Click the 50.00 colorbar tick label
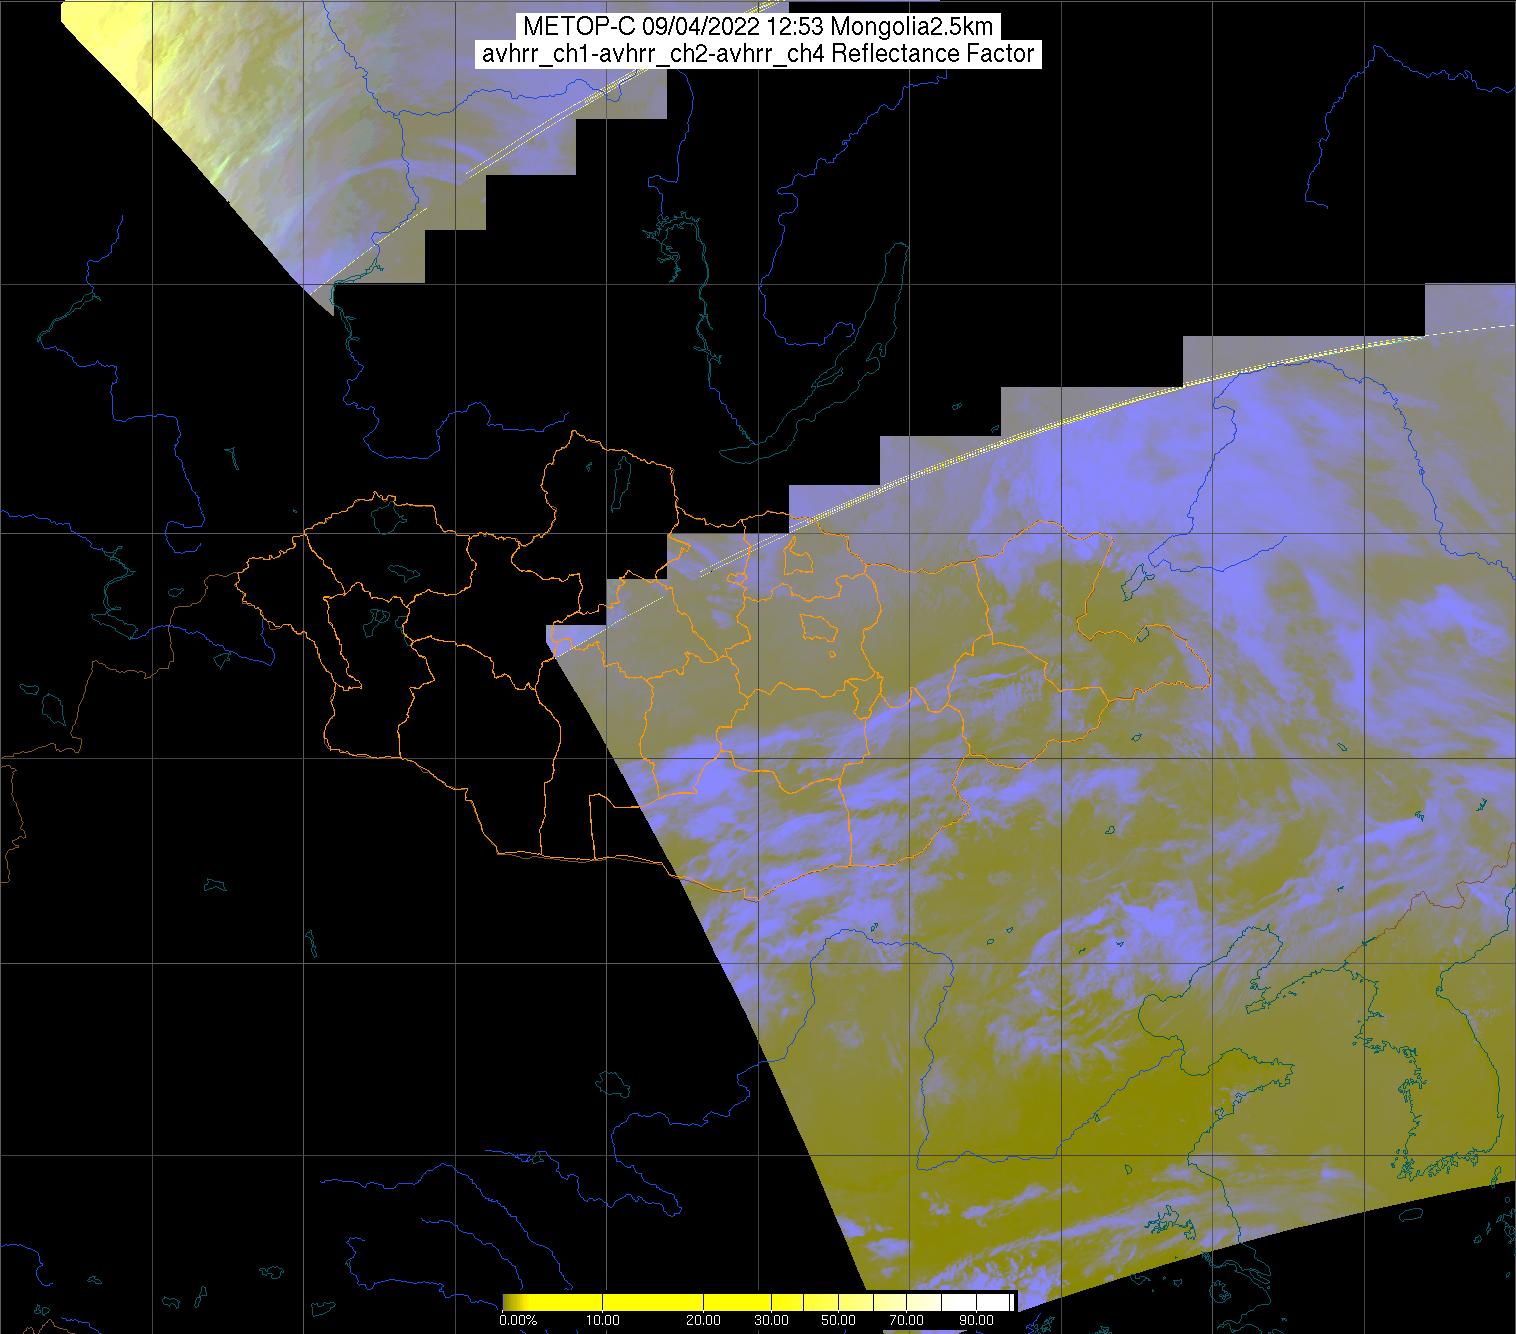Image resolution: width=1516 pixels, height=1334 pixels. [839, 1321]
